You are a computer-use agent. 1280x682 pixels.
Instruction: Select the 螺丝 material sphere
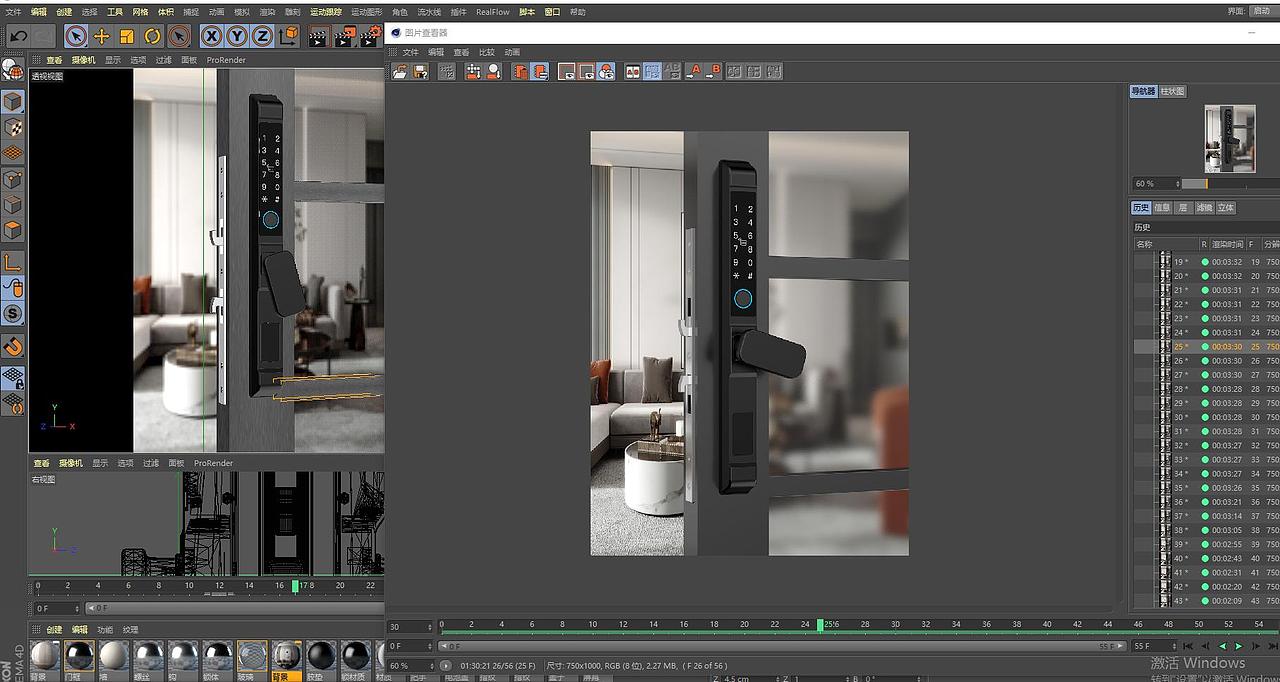[148, 657]
